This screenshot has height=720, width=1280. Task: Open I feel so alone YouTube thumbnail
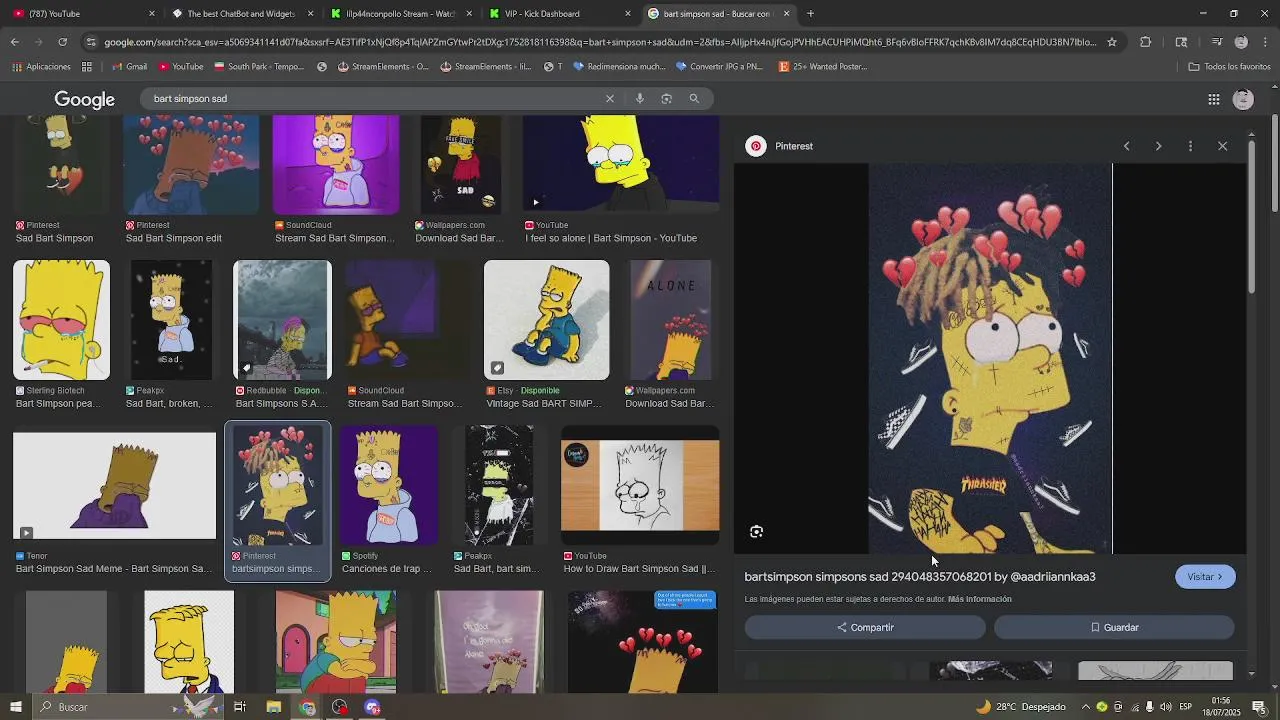[x=620, y=164]
